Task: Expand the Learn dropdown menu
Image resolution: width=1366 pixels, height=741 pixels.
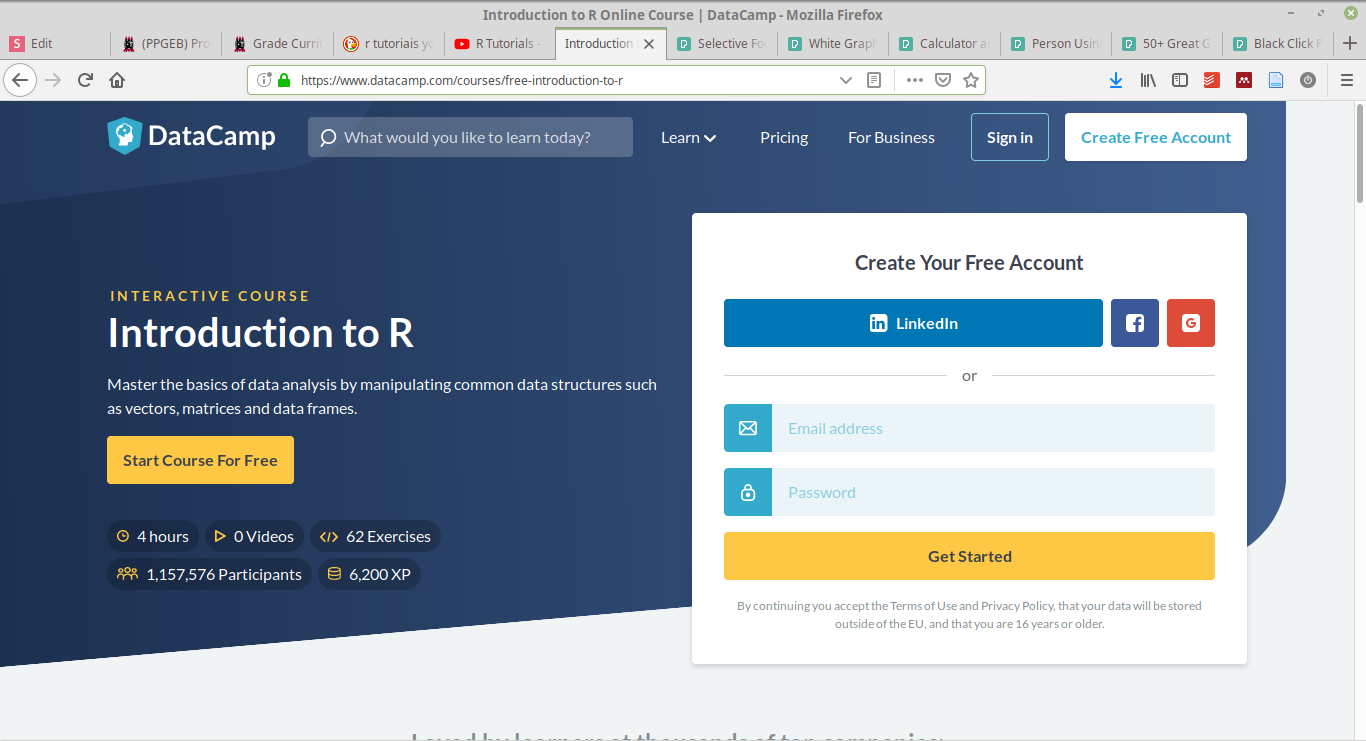Action: (689, 138)
